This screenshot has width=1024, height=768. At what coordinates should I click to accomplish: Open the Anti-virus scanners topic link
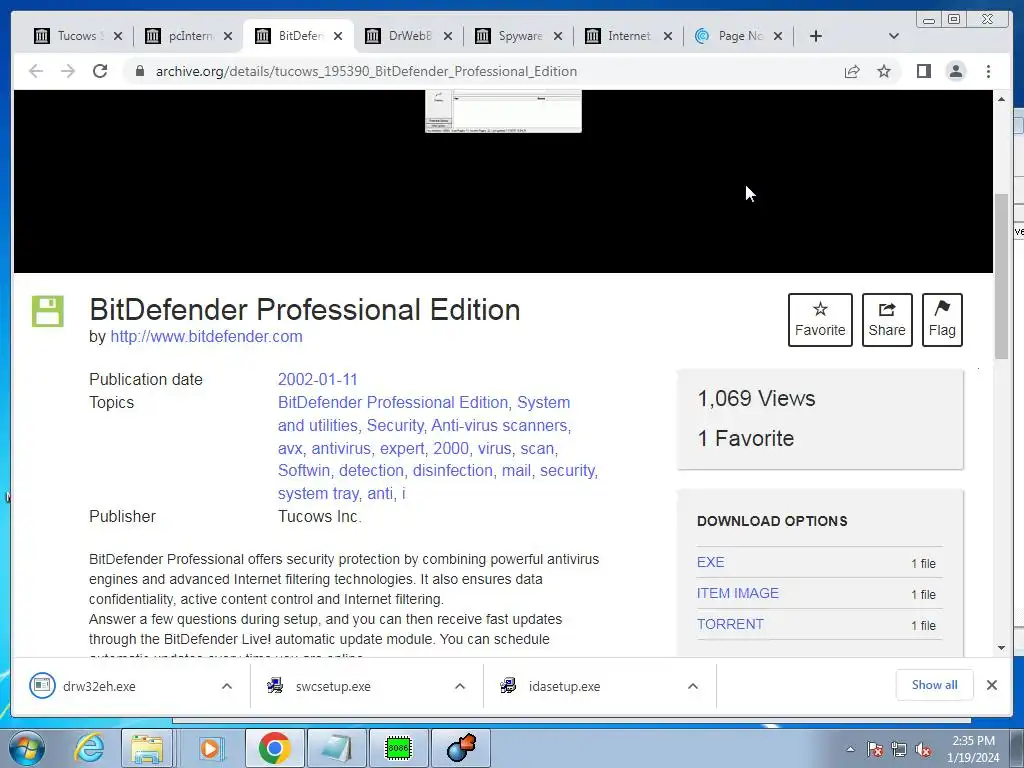point(499,425)
